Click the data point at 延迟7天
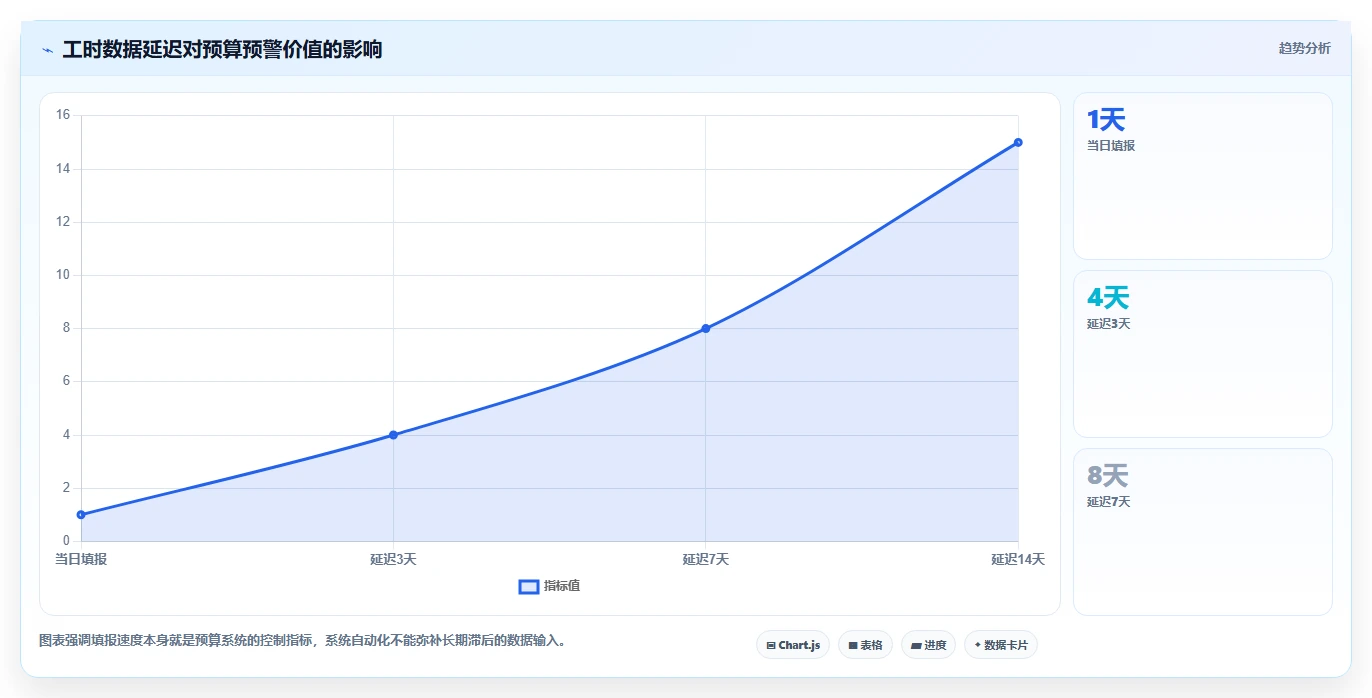Viewport: 1372px width, 698px height. [x=706, y=328]
